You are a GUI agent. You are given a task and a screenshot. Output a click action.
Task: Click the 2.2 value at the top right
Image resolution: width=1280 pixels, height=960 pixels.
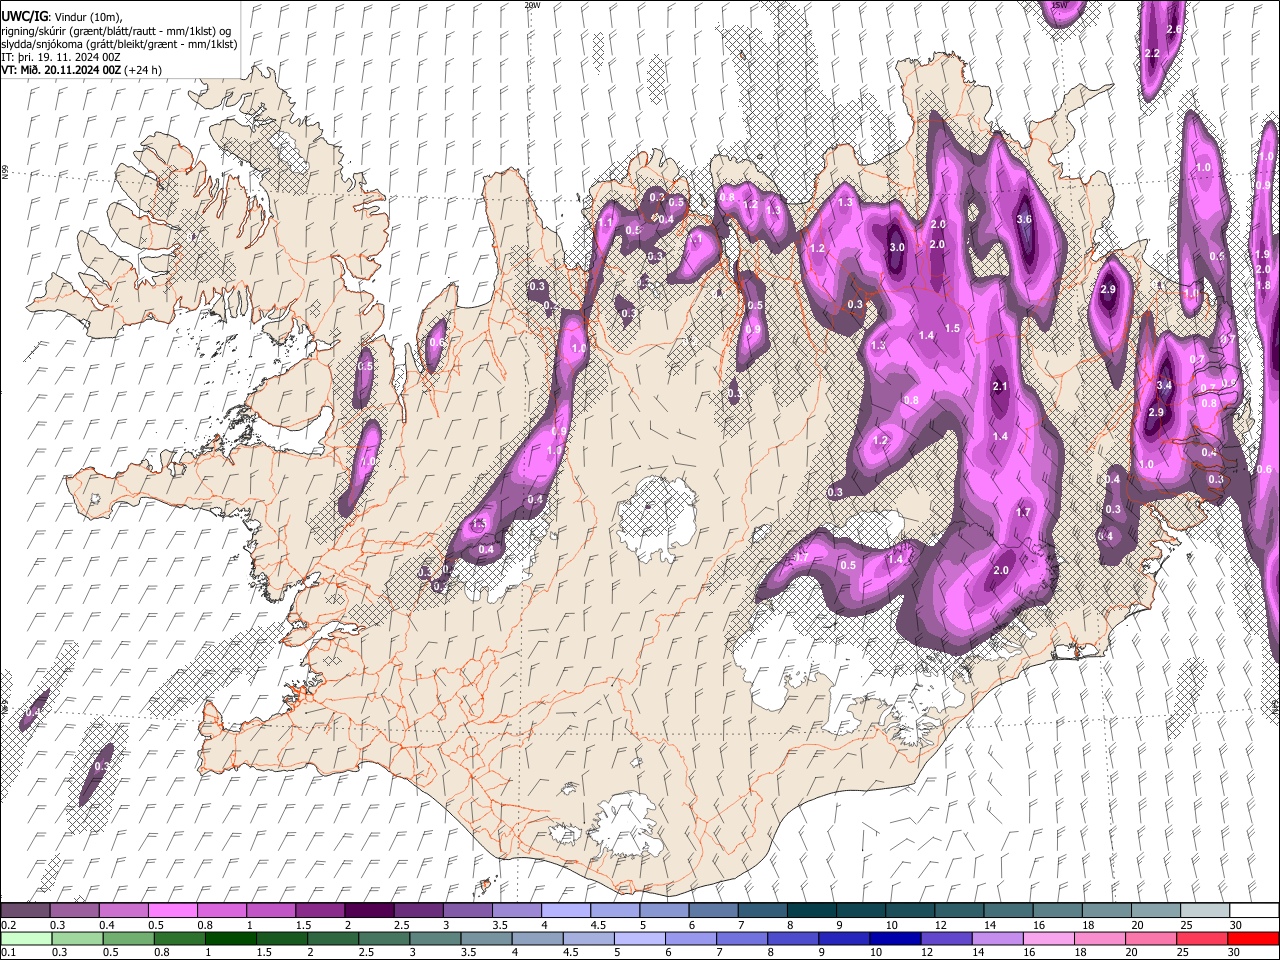[1152, 53]
